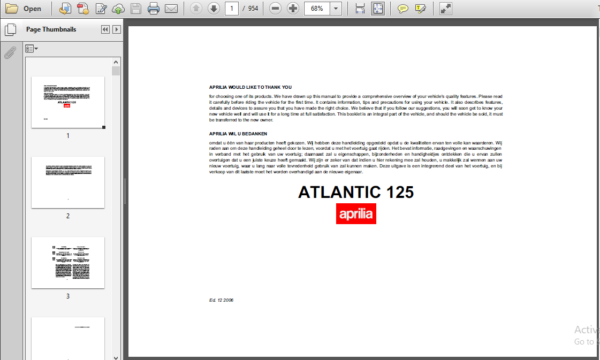Screen dimensions: 600x360
Task: Click the thumbnails scrollbar down arrow
Action: [116, 357]
